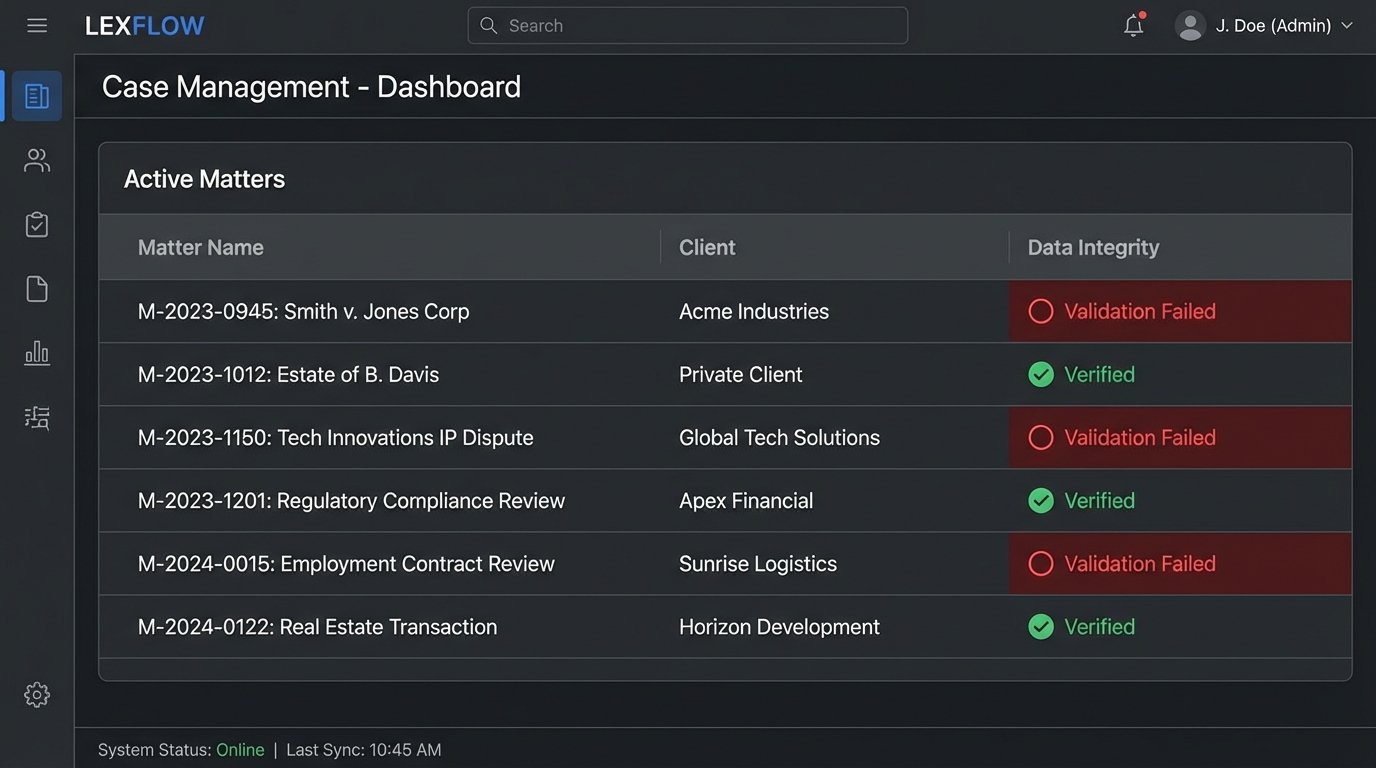Check notifications via the bell icon

(1133, 25)
